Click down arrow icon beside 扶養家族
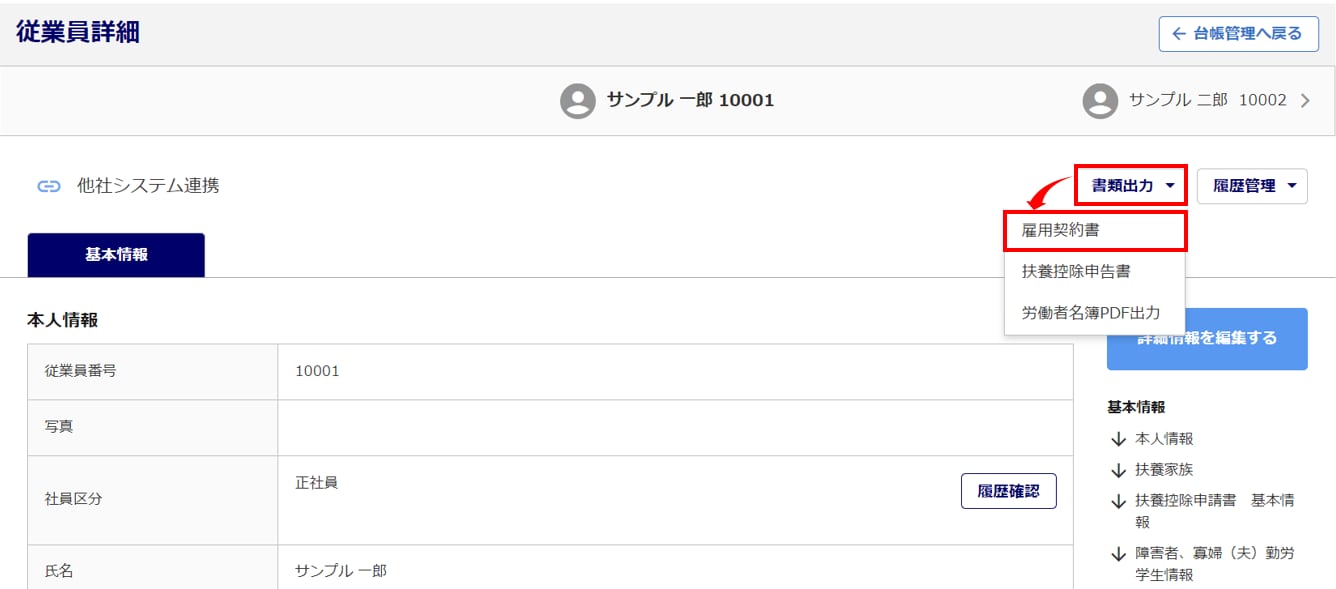This screenshot has height=589, width=1336. (1118, 470)
